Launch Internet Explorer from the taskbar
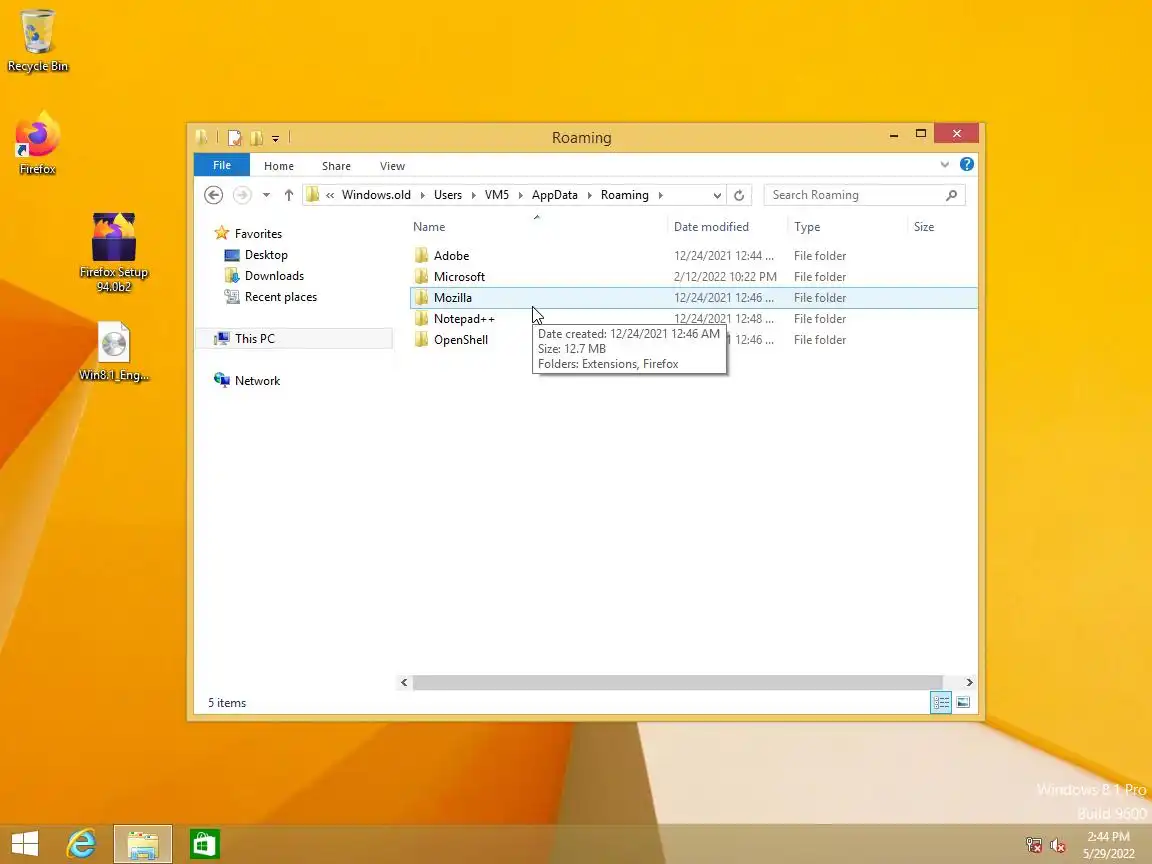 click(81, 844)
